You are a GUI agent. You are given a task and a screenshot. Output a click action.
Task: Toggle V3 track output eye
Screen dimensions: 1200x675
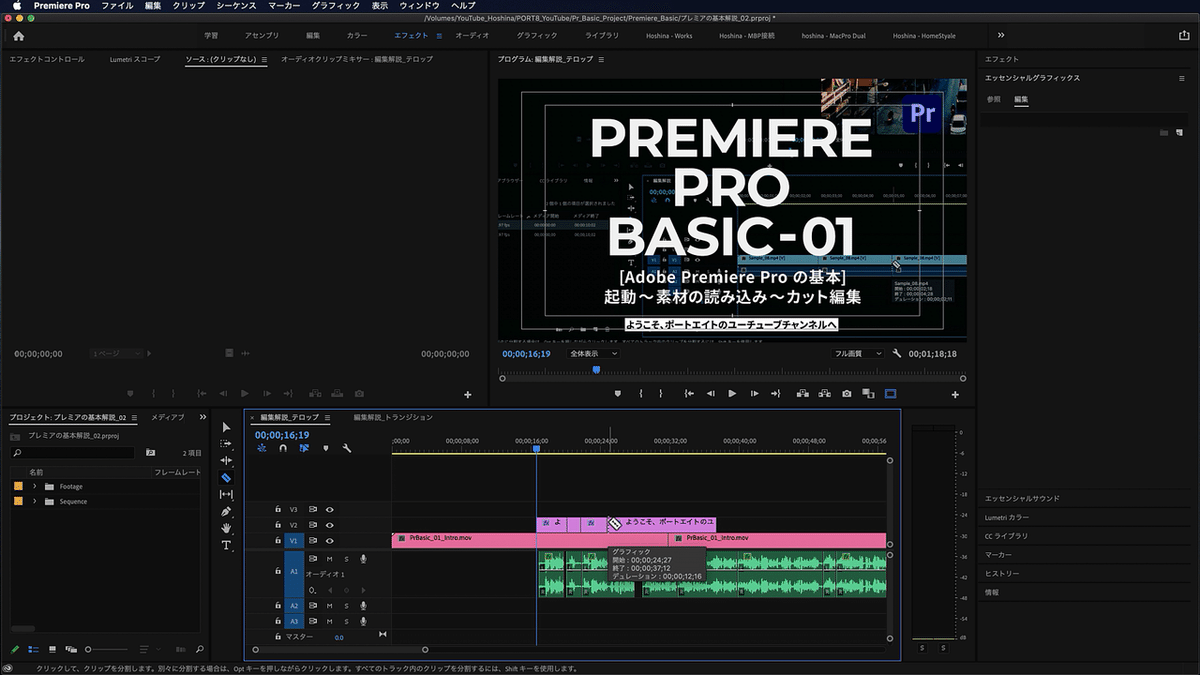(x=329, y=509)
